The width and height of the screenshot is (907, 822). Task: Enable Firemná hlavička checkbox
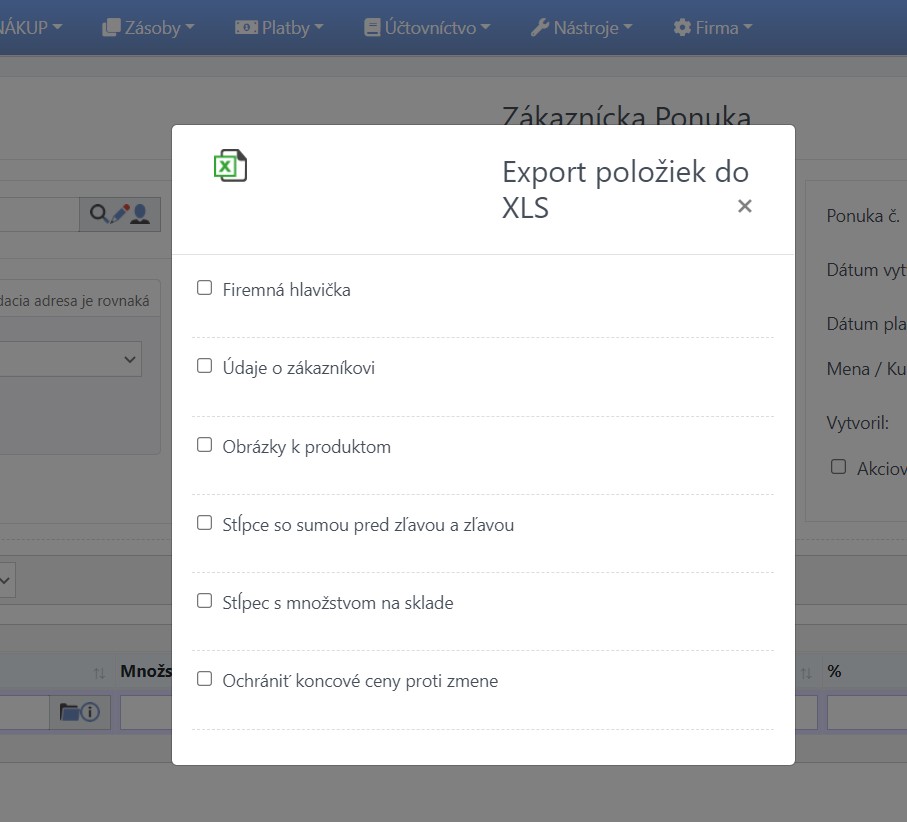(x=204, y=287)
